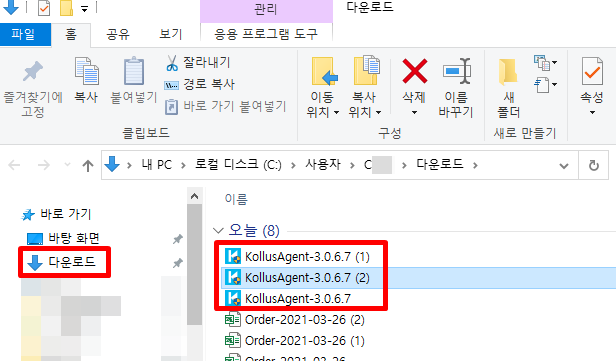The width and height of the screenshot is (616, 361).
Task: Open Copy to (복사 위치) dropdown
Action: (365, 88)
